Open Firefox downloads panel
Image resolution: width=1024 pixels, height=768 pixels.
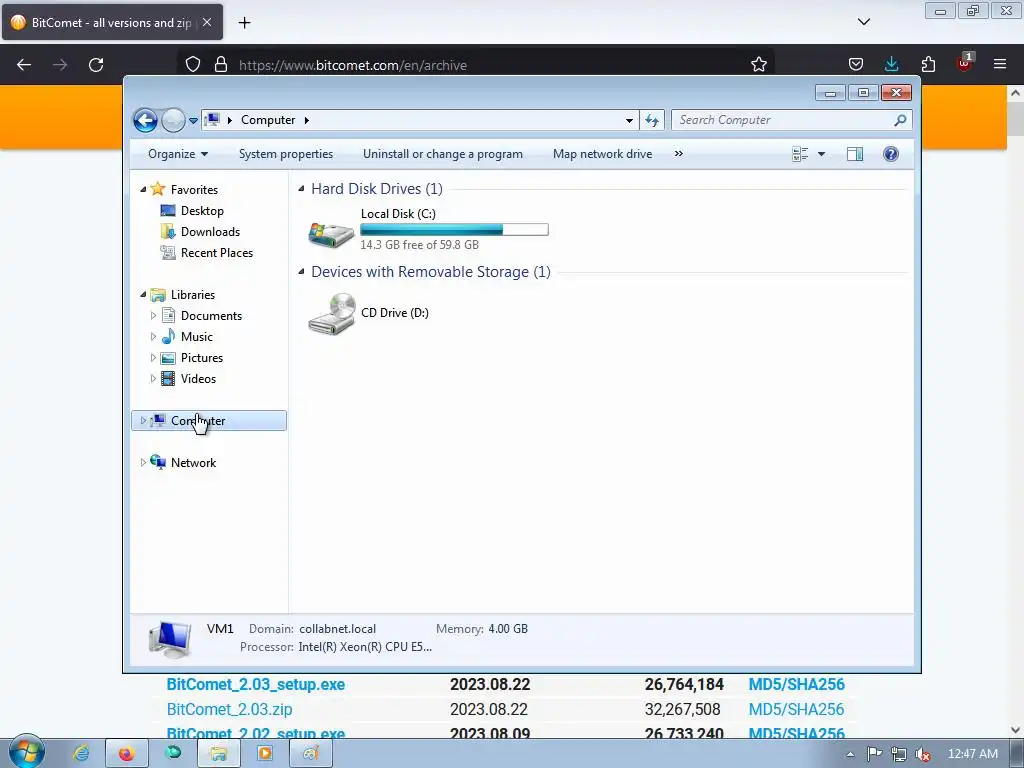(891, 64)
